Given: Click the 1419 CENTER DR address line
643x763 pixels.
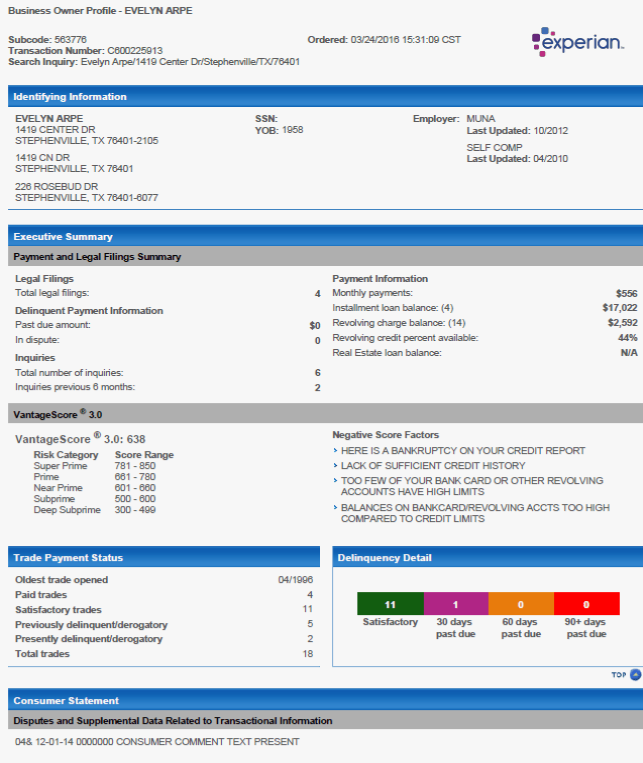Looking at the screenshot, I should [55, 129].
